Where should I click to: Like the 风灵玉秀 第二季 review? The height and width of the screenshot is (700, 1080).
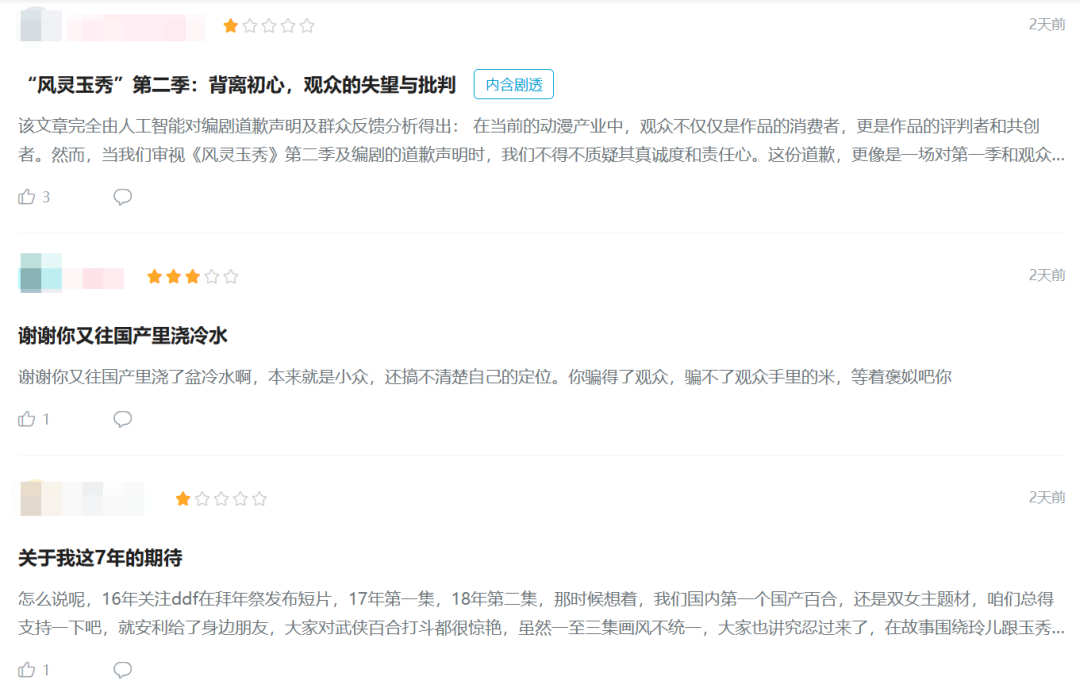27,197
